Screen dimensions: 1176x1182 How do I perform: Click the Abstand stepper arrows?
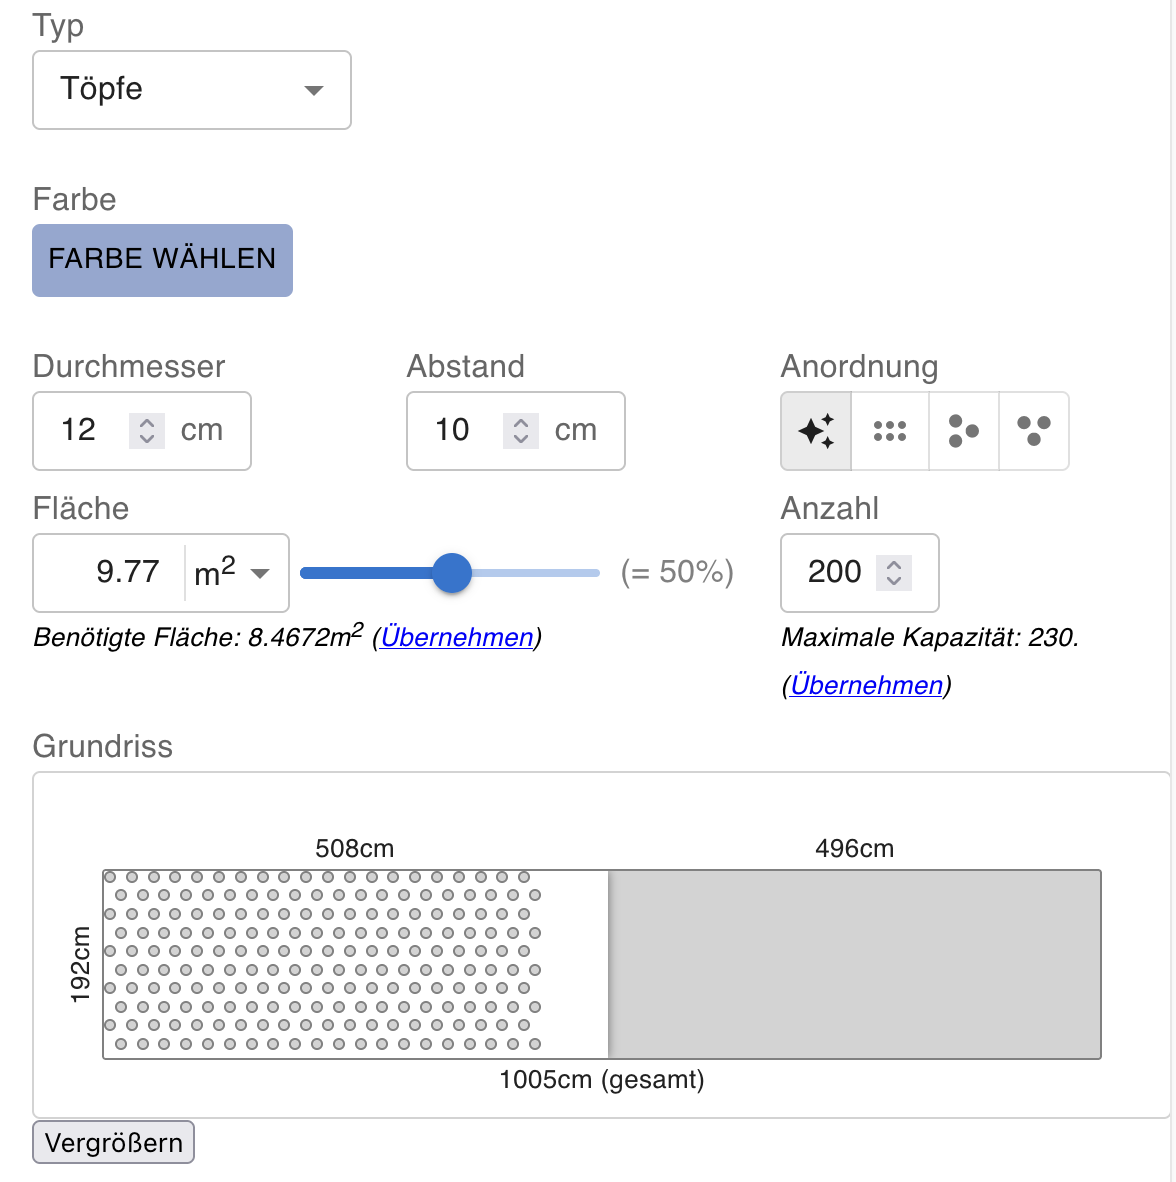(521, 430)
